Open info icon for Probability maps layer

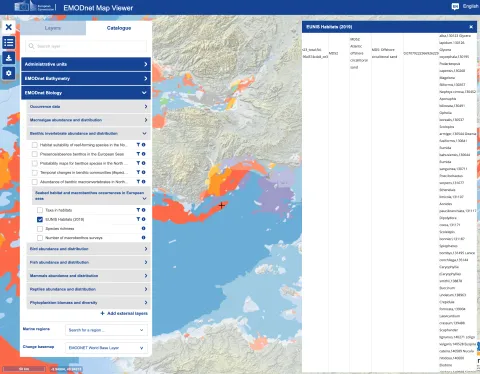tap(144, 163)
